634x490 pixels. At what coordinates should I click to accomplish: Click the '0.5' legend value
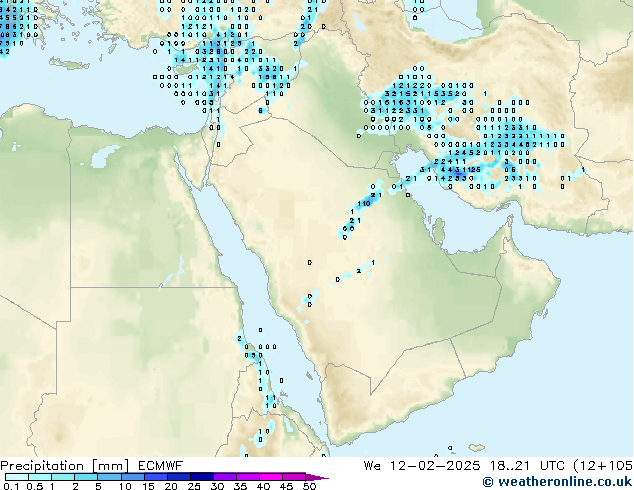[35, 486]
